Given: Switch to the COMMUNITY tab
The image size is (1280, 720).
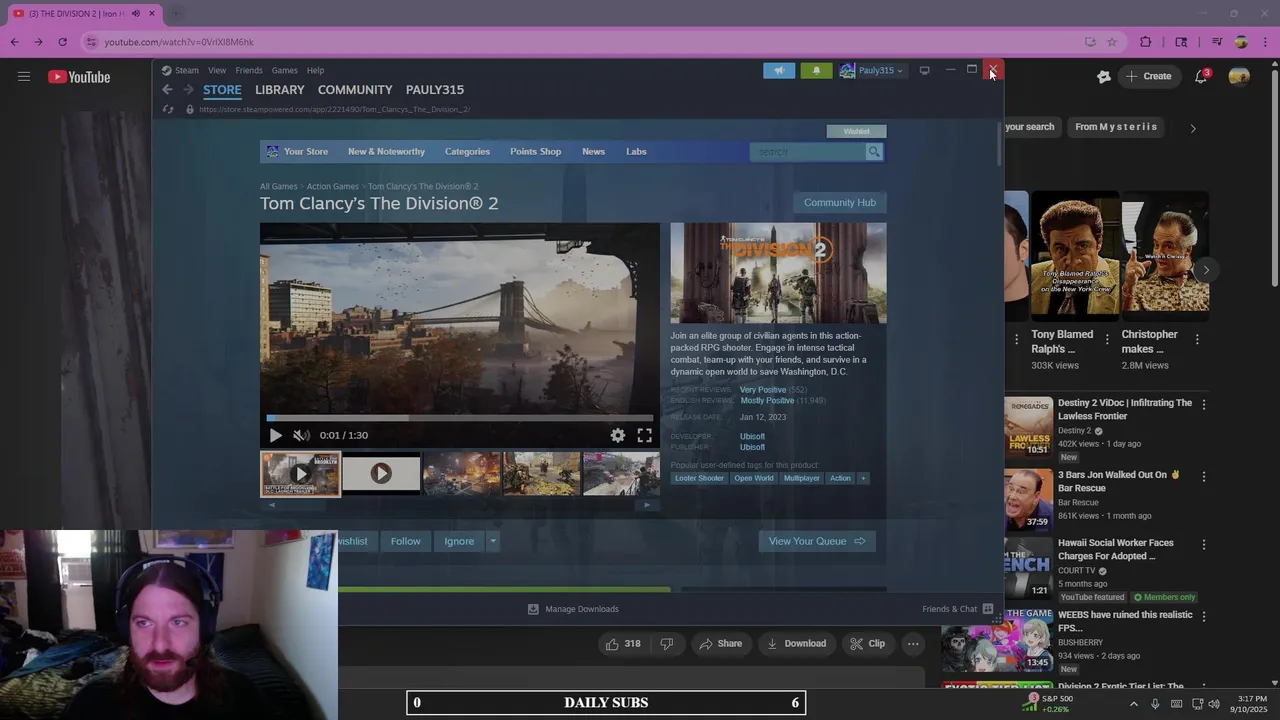Looking at the screenshot, I should coord(355,90).
